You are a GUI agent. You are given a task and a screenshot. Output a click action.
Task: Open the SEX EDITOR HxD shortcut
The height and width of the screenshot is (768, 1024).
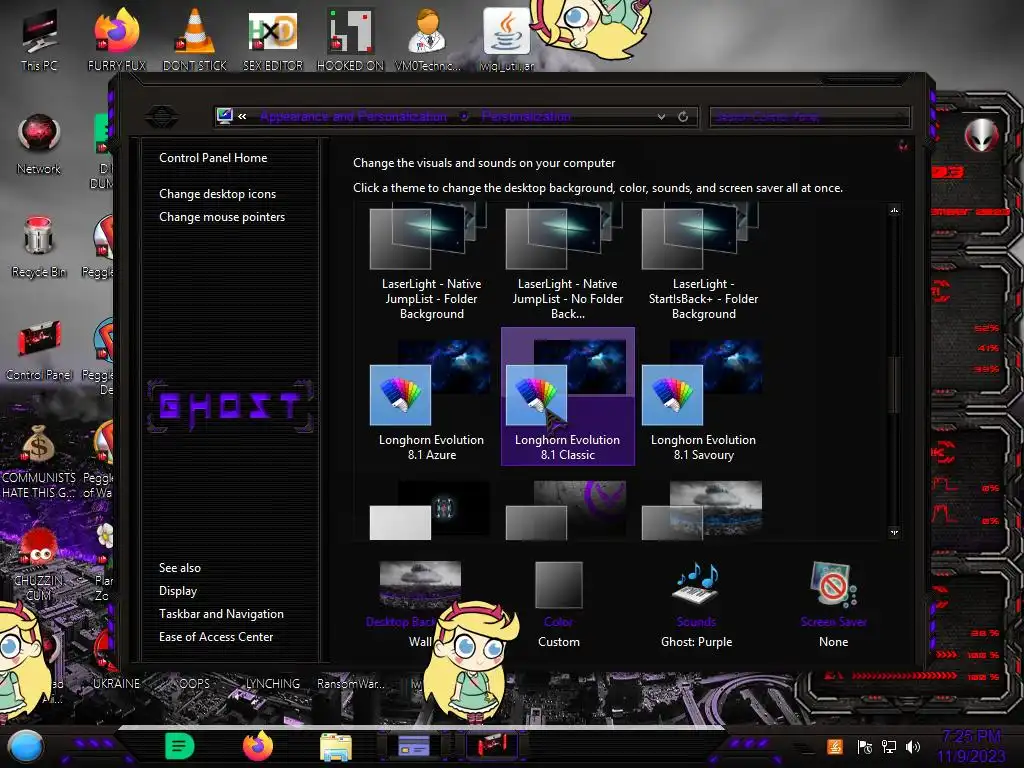tap(273, 39)
